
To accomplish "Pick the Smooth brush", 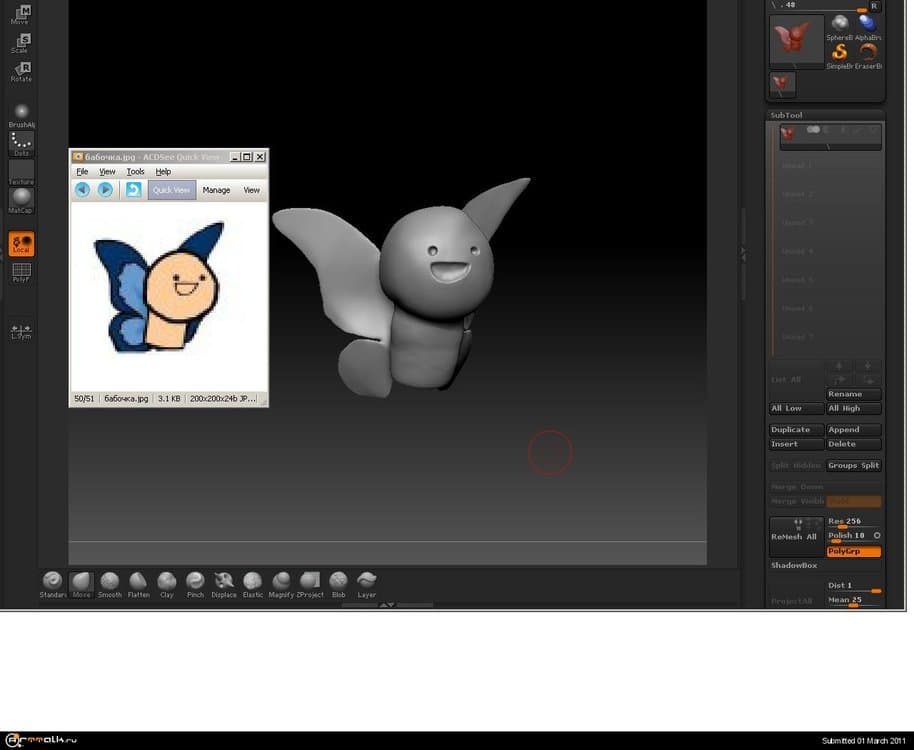I will (x=110, y=581).
